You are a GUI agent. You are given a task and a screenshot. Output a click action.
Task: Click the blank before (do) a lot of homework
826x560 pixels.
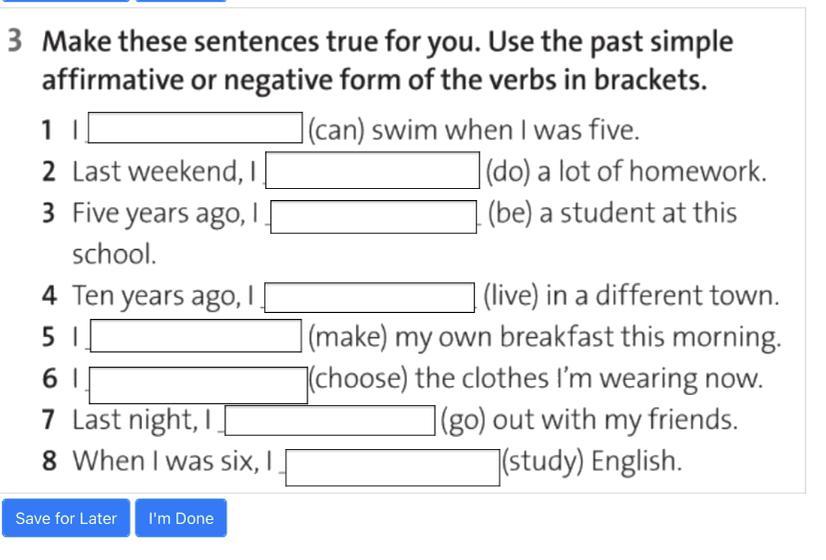tap(372, 171)
